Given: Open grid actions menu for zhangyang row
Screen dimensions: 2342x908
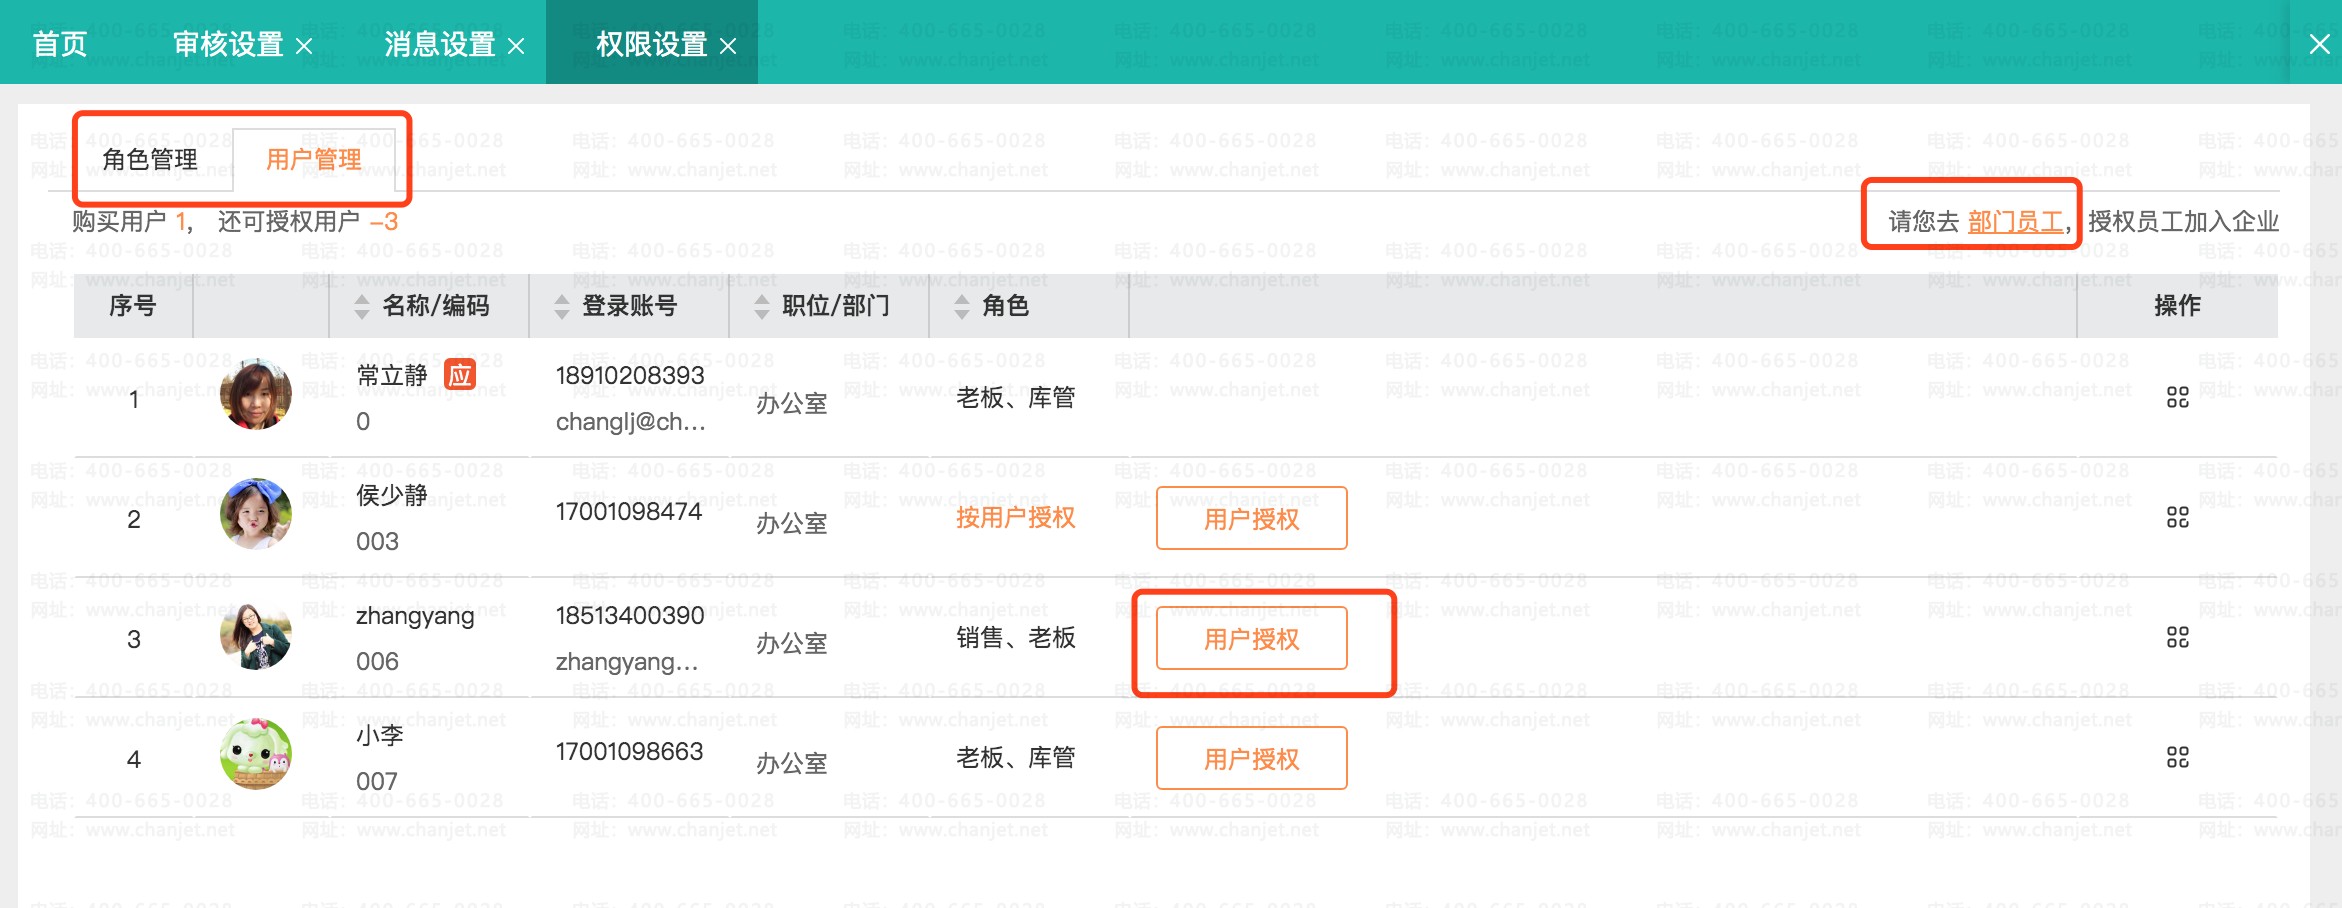Looking at the screenshot, I should pos(2177,637).
